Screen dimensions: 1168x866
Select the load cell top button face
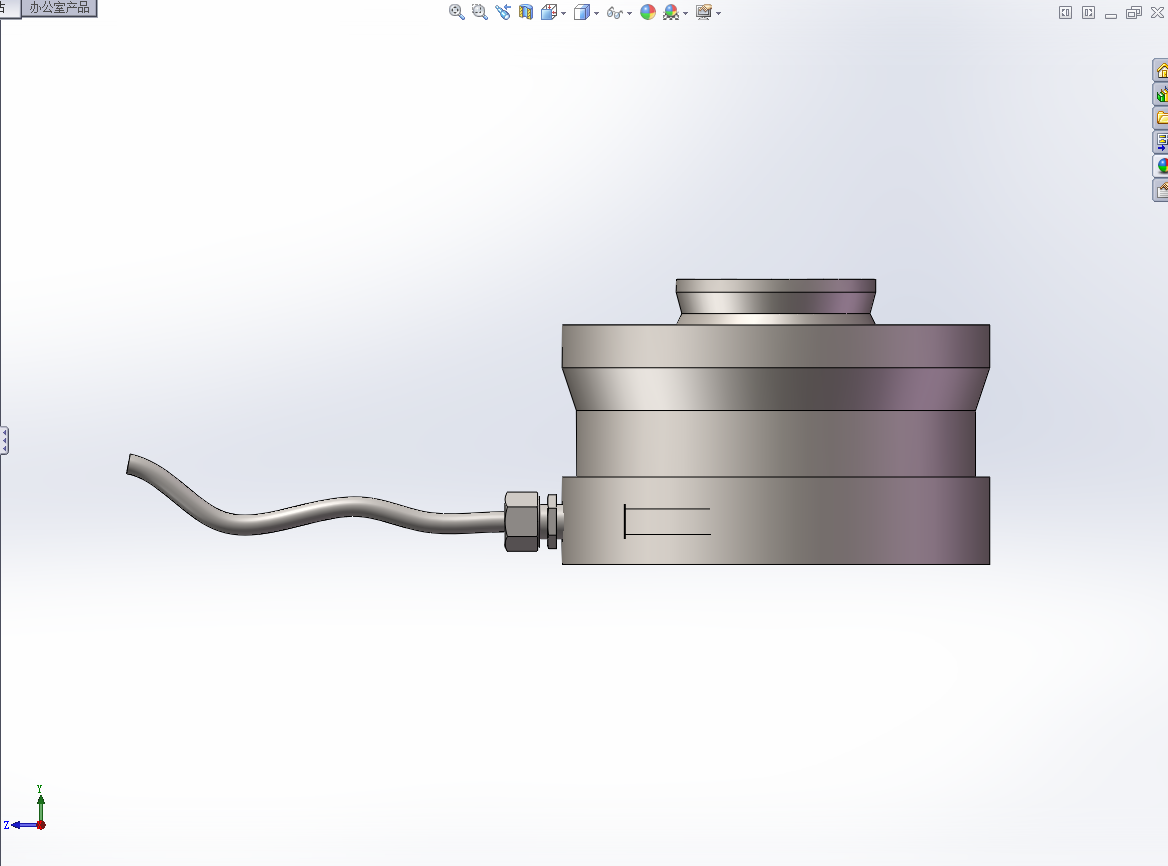pyautogui.click(x=775, y=286)
